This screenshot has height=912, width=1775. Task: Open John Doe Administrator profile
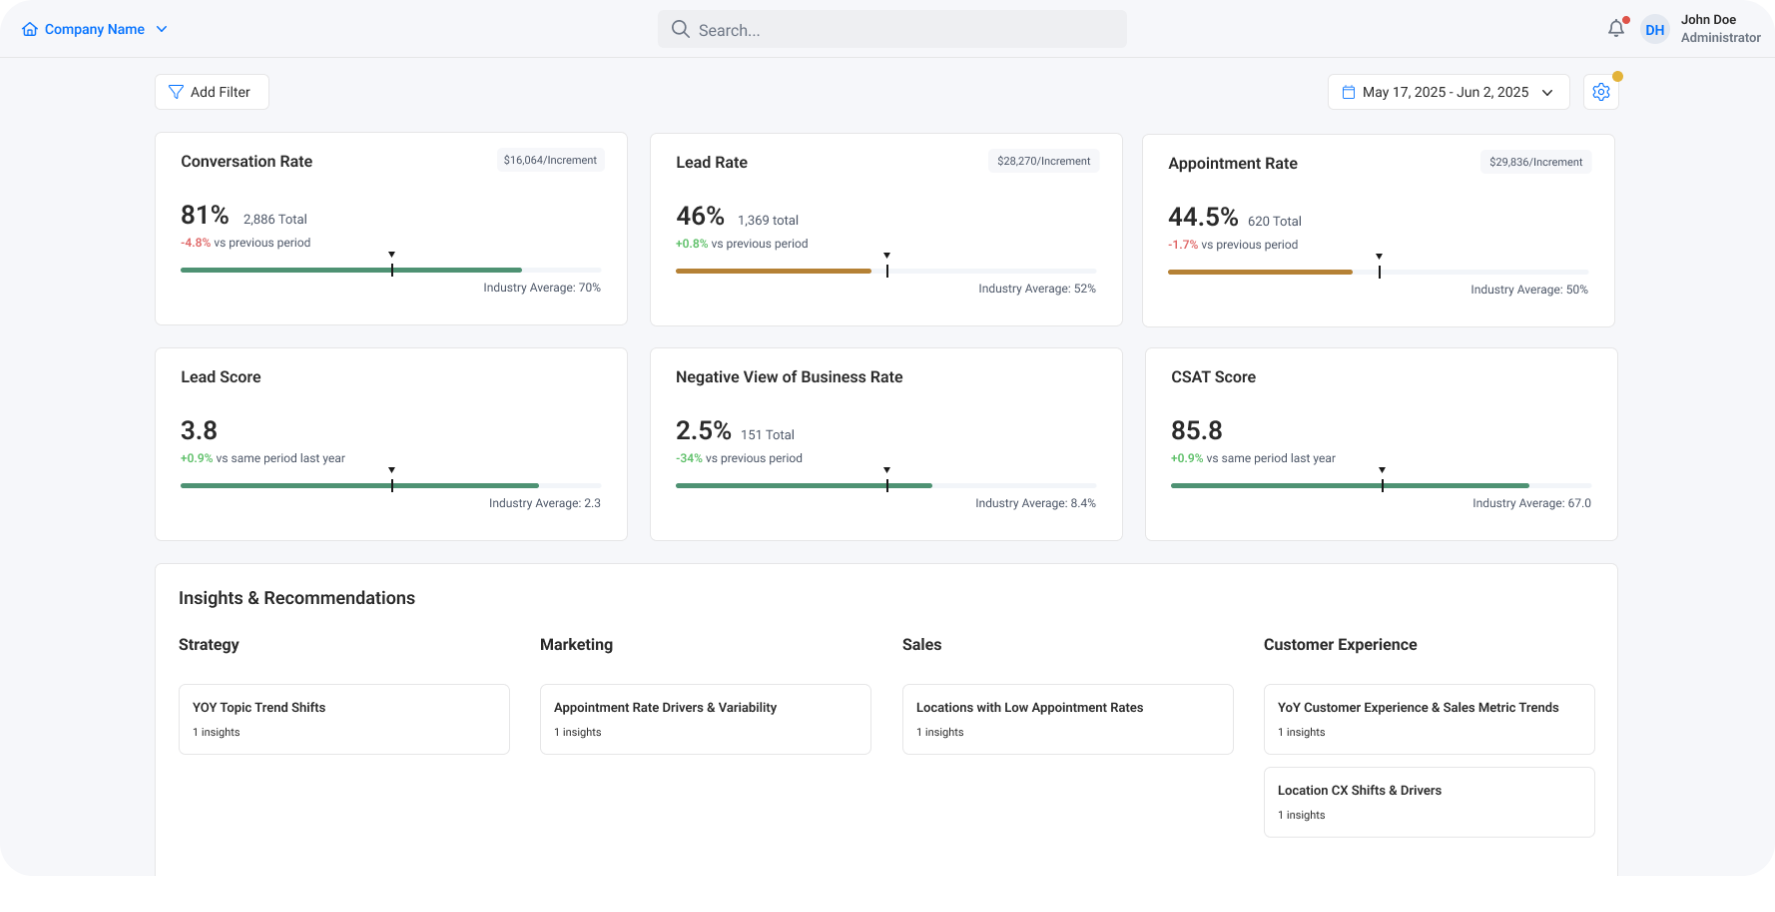(1720, 29)
